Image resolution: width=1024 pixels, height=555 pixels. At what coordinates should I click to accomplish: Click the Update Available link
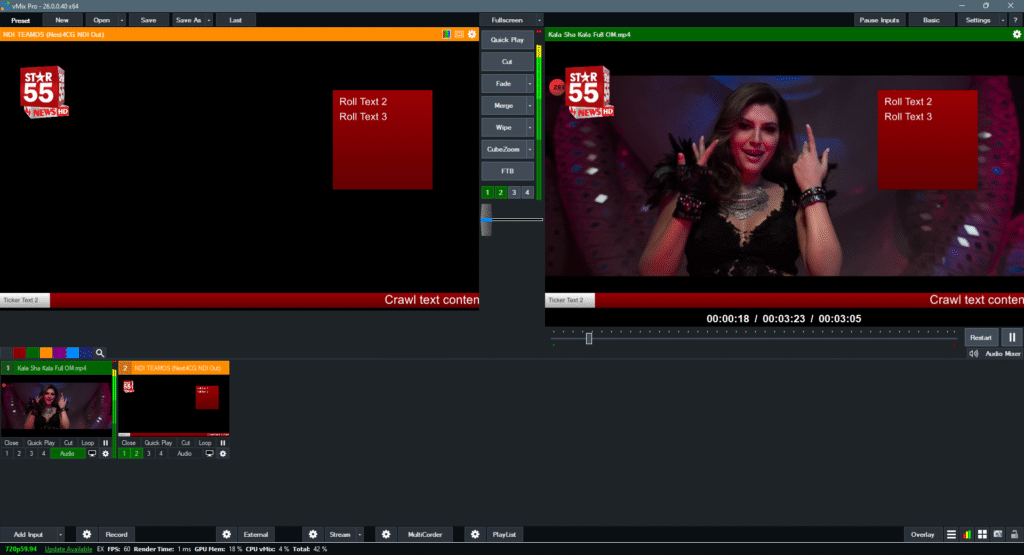[69, 549]
